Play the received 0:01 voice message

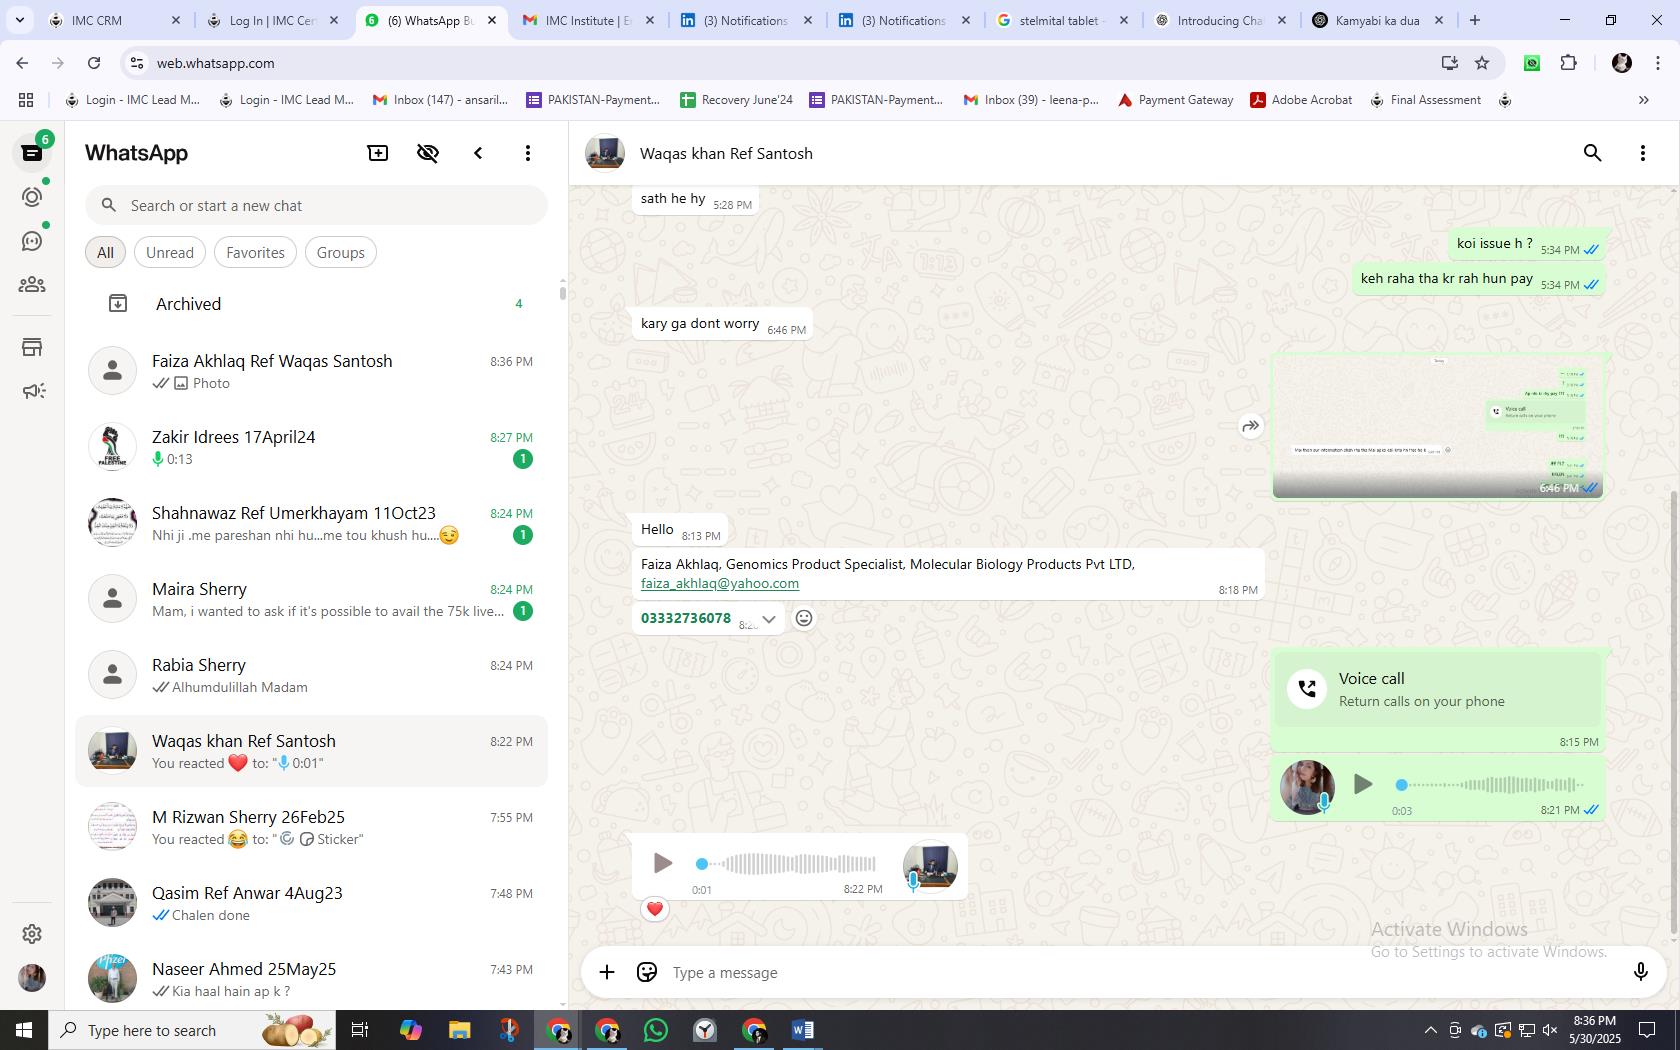pos(662,863)
